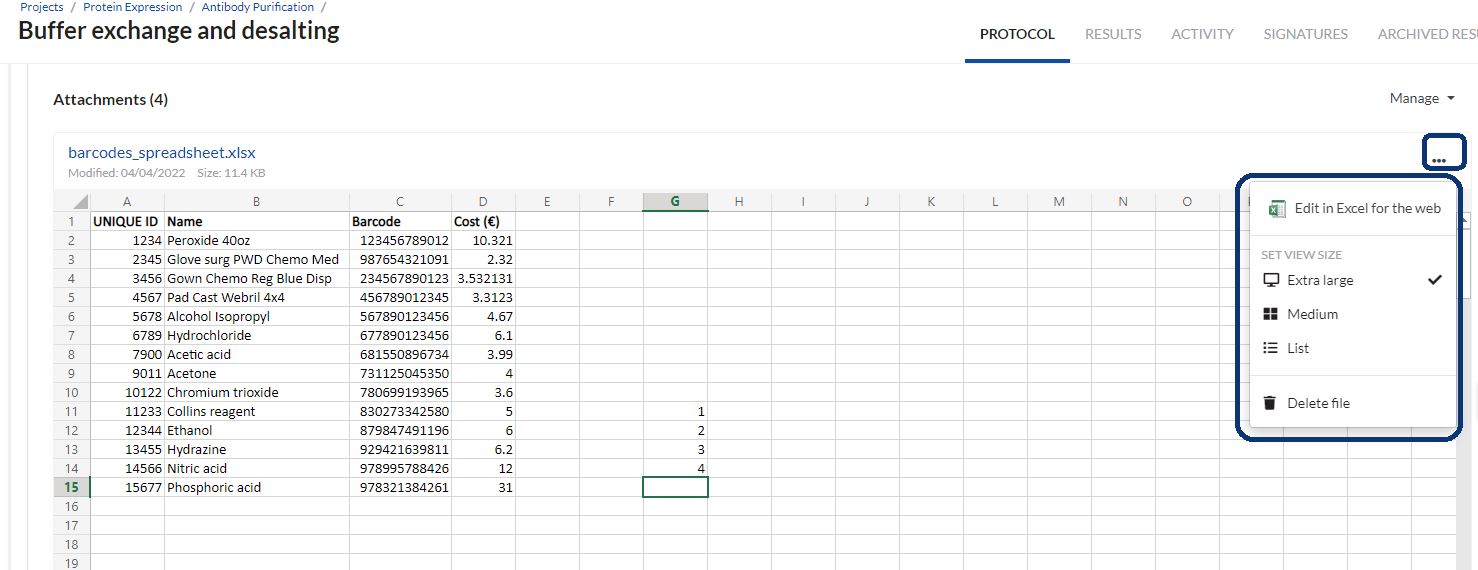
Task: Open the Activity tab
Action: [x=1202, y=34]
